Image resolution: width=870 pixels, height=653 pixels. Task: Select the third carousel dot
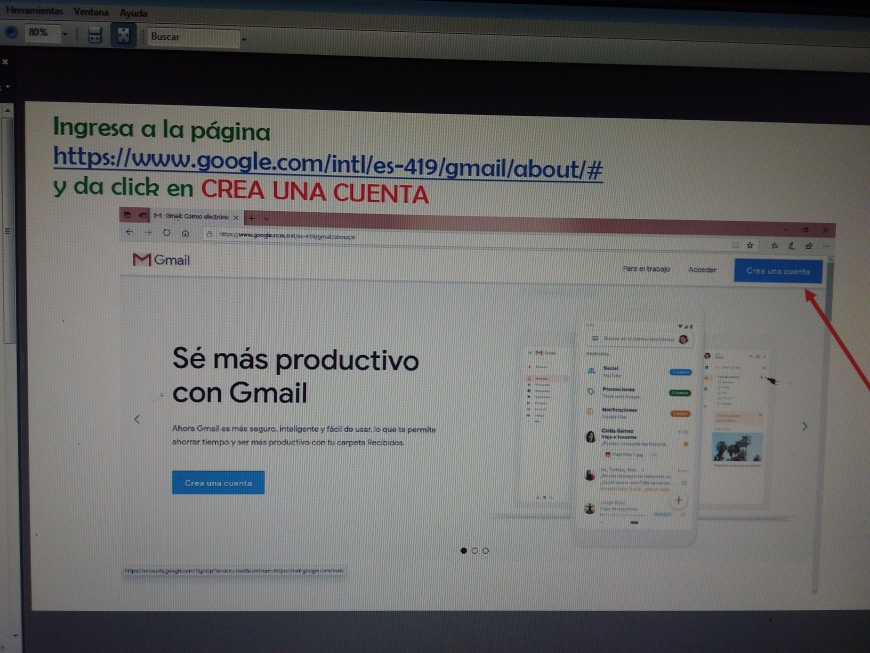[x=485, y=551]
